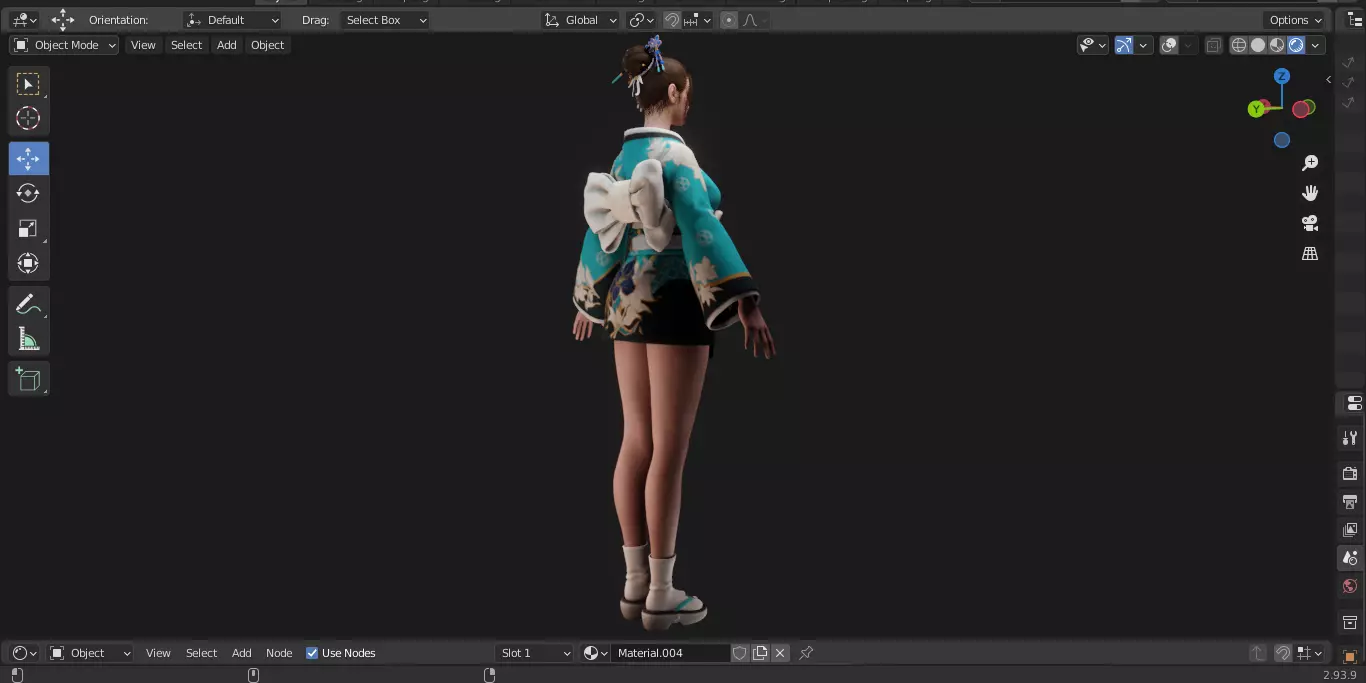1366x683 pixels.
Task: Open the Tool properties tab
Action: click(x=1350, y=438)
